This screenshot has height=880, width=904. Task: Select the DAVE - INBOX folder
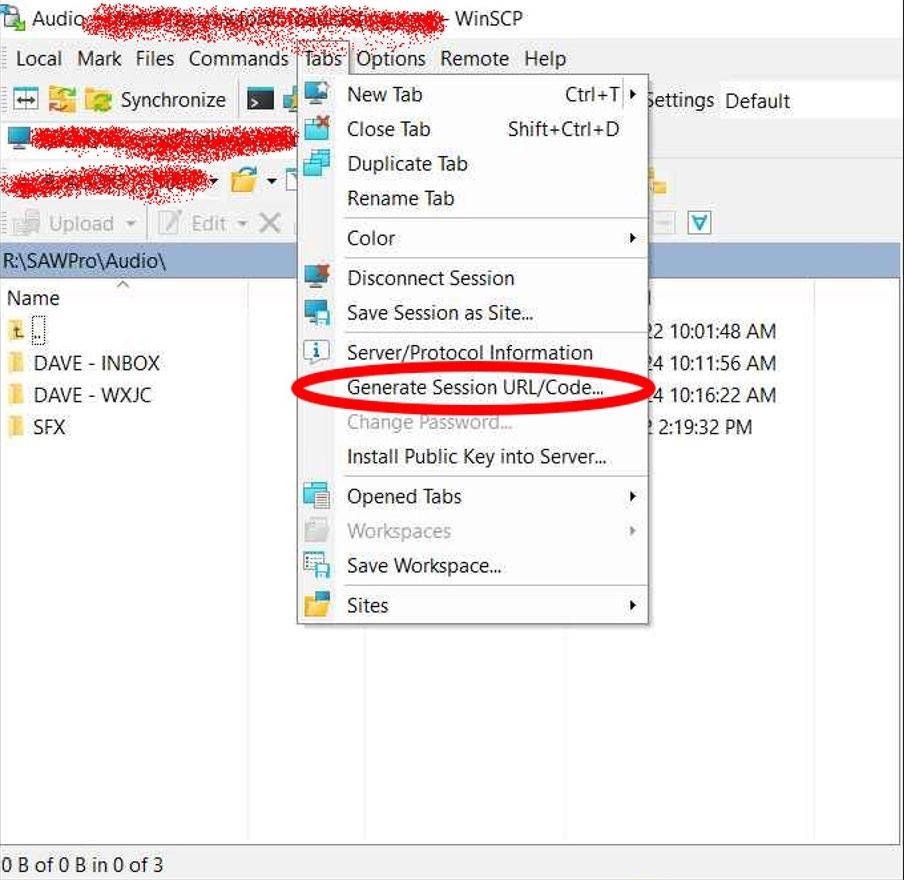(85, 363)
